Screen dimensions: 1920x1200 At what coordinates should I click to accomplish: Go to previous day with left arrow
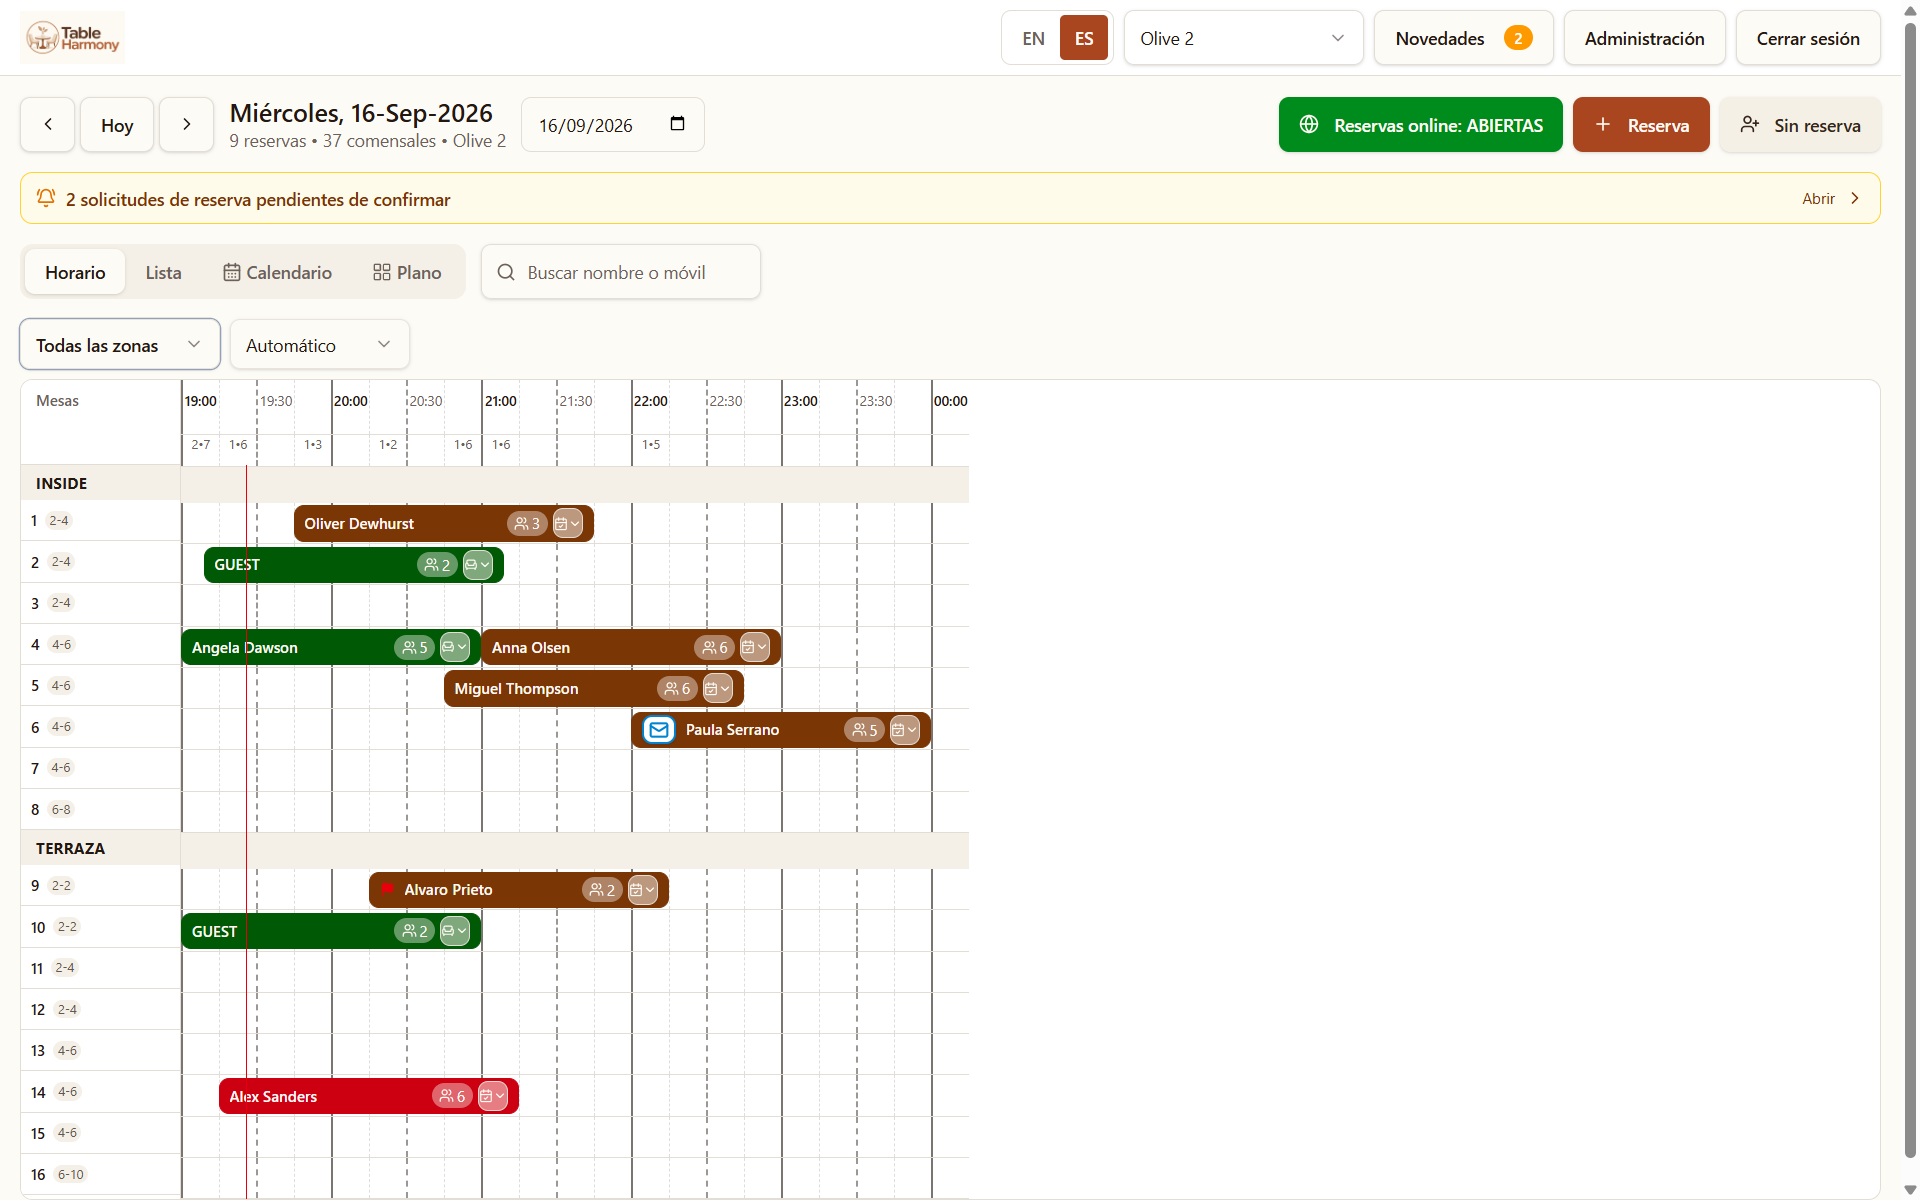pos(48,125)
